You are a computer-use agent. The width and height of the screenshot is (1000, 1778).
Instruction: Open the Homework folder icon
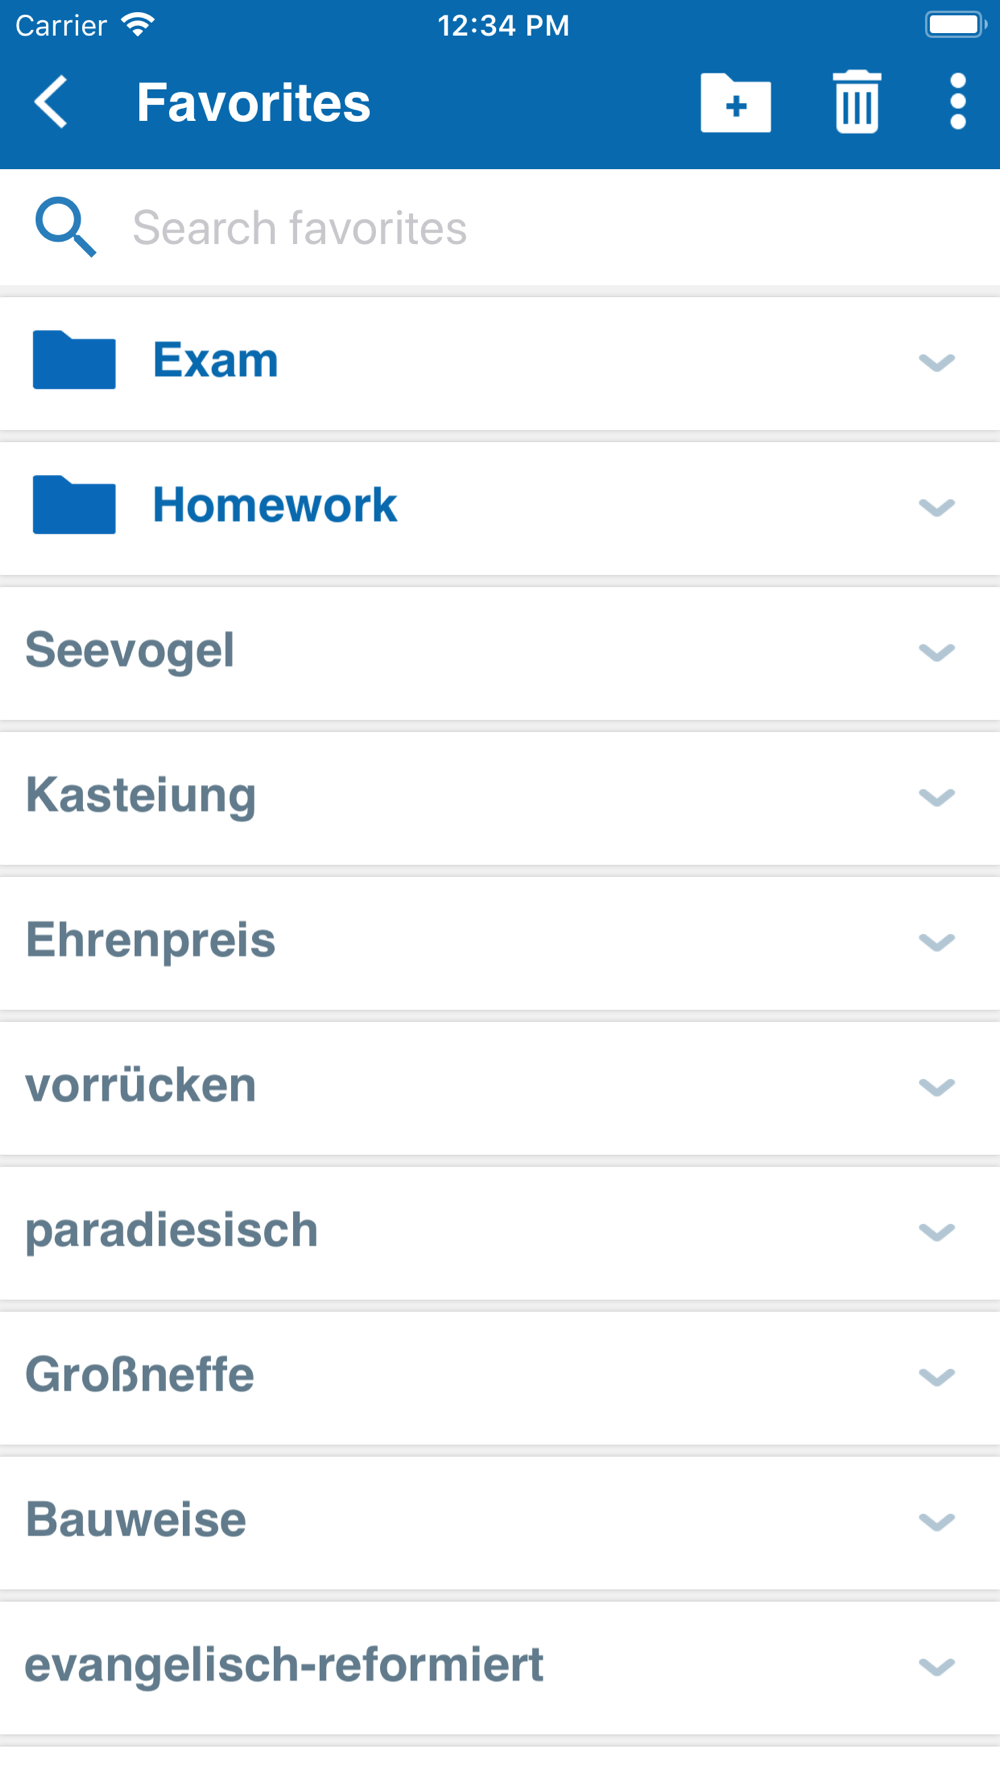(74, 505)
